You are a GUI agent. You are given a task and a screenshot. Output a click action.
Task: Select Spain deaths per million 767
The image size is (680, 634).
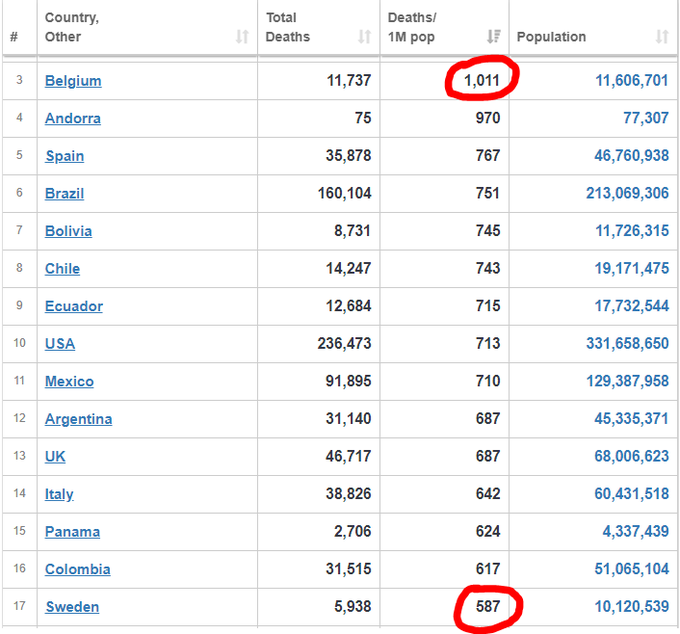pos(488,156)
